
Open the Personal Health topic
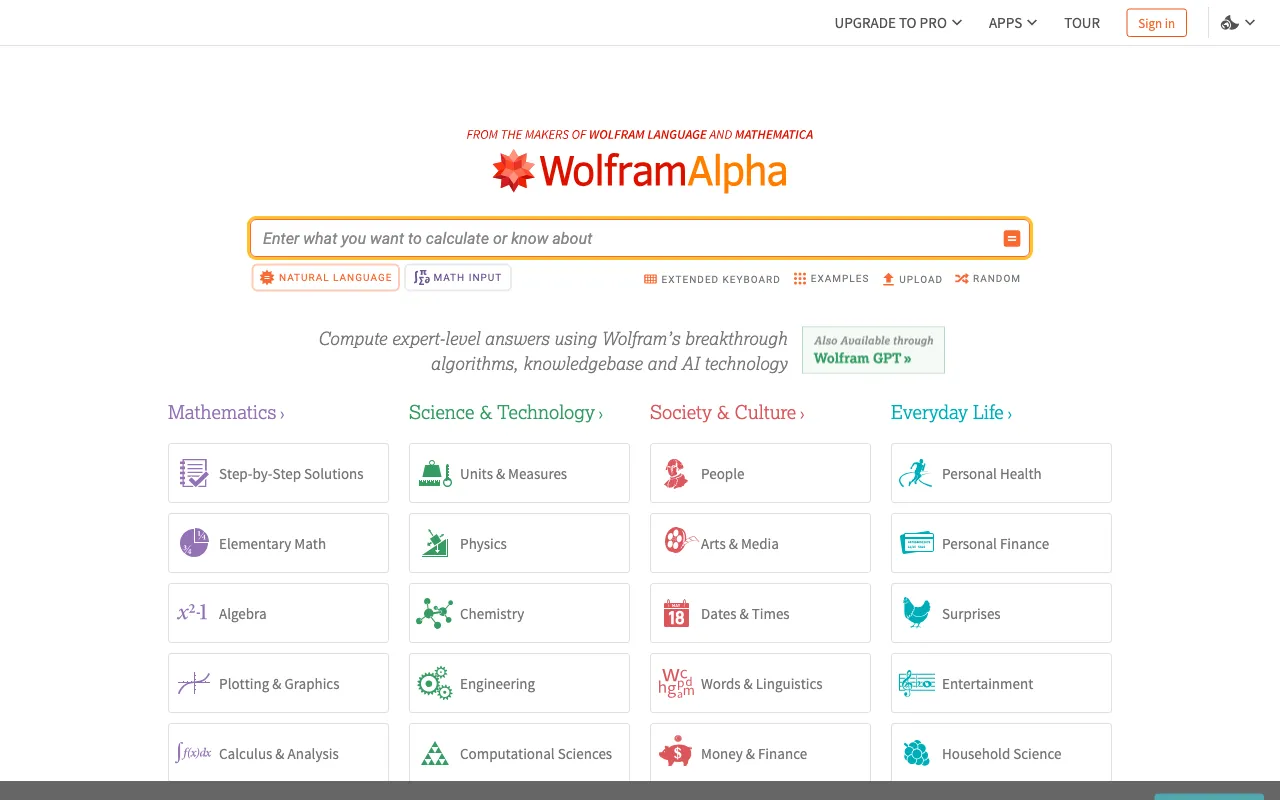point(1001,473)
